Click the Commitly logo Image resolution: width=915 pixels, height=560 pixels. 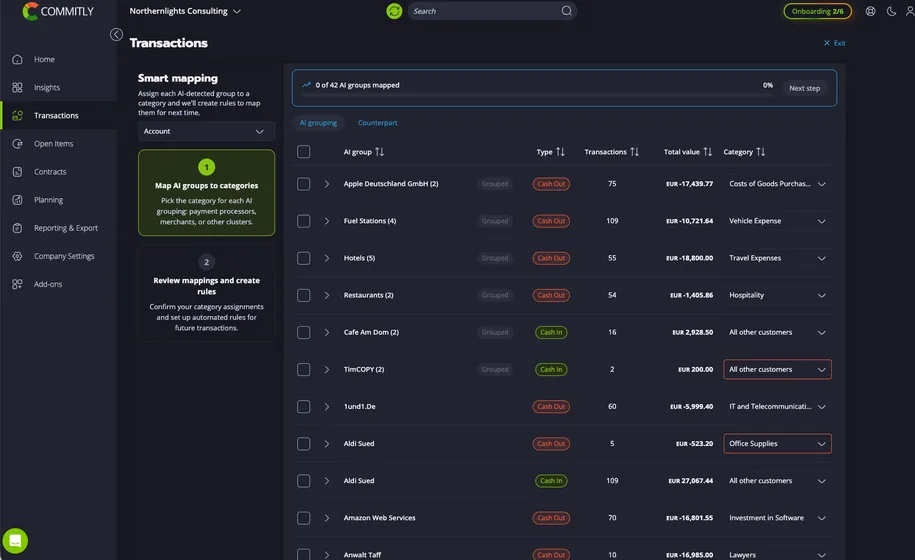(58, 11)
